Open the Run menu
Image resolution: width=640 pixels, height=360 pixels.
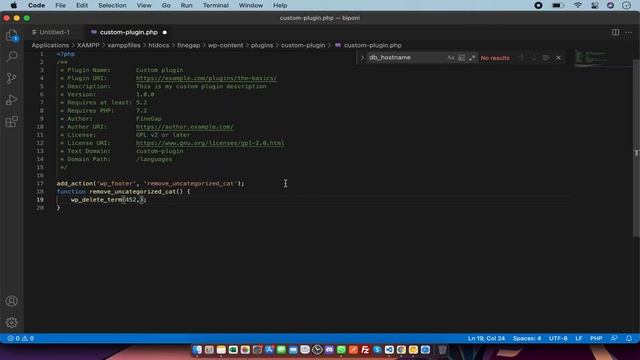point(187,5)
